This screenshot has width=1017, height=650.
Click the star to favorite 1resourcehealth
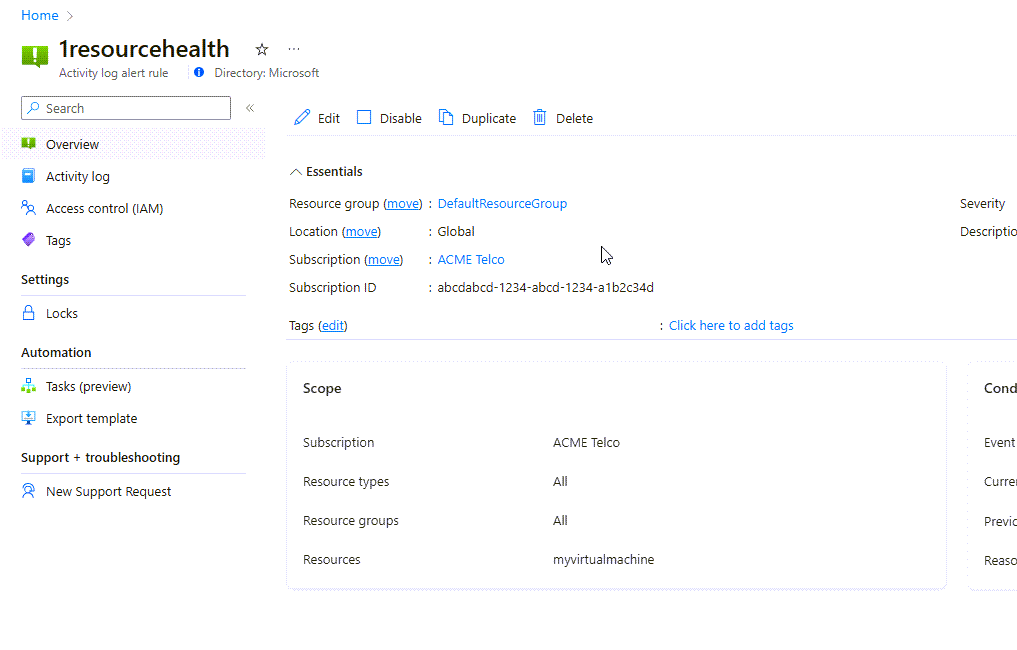tap(261, 48)
